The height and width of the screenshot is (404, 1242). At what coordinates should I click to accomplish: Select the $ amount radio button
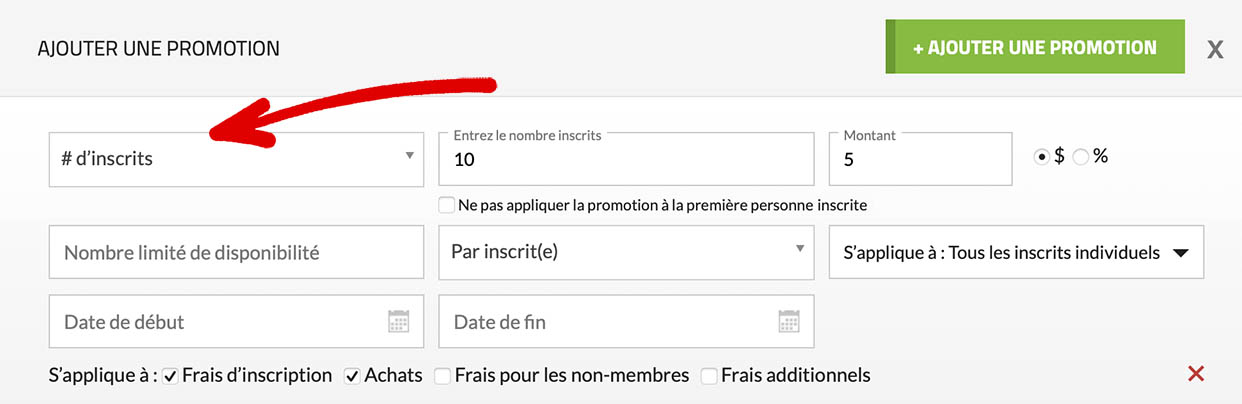1042,157
